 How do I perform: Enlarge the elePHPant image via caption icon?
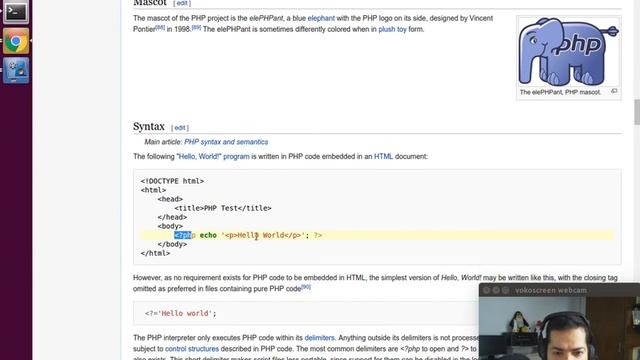click(614, 91)
